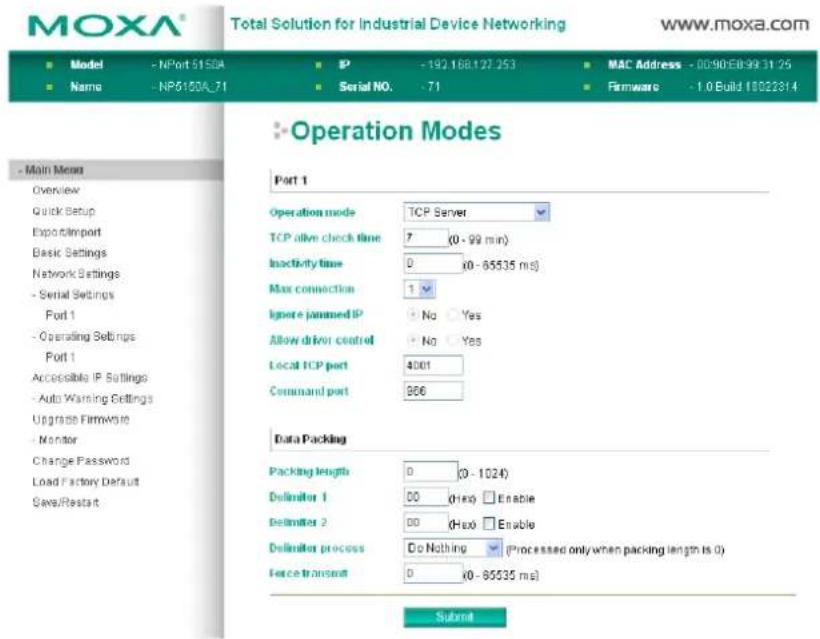This screenshot has width=820, height=639.
Task: Click the Delimiter 2 hex field
Action: [426, 522]
